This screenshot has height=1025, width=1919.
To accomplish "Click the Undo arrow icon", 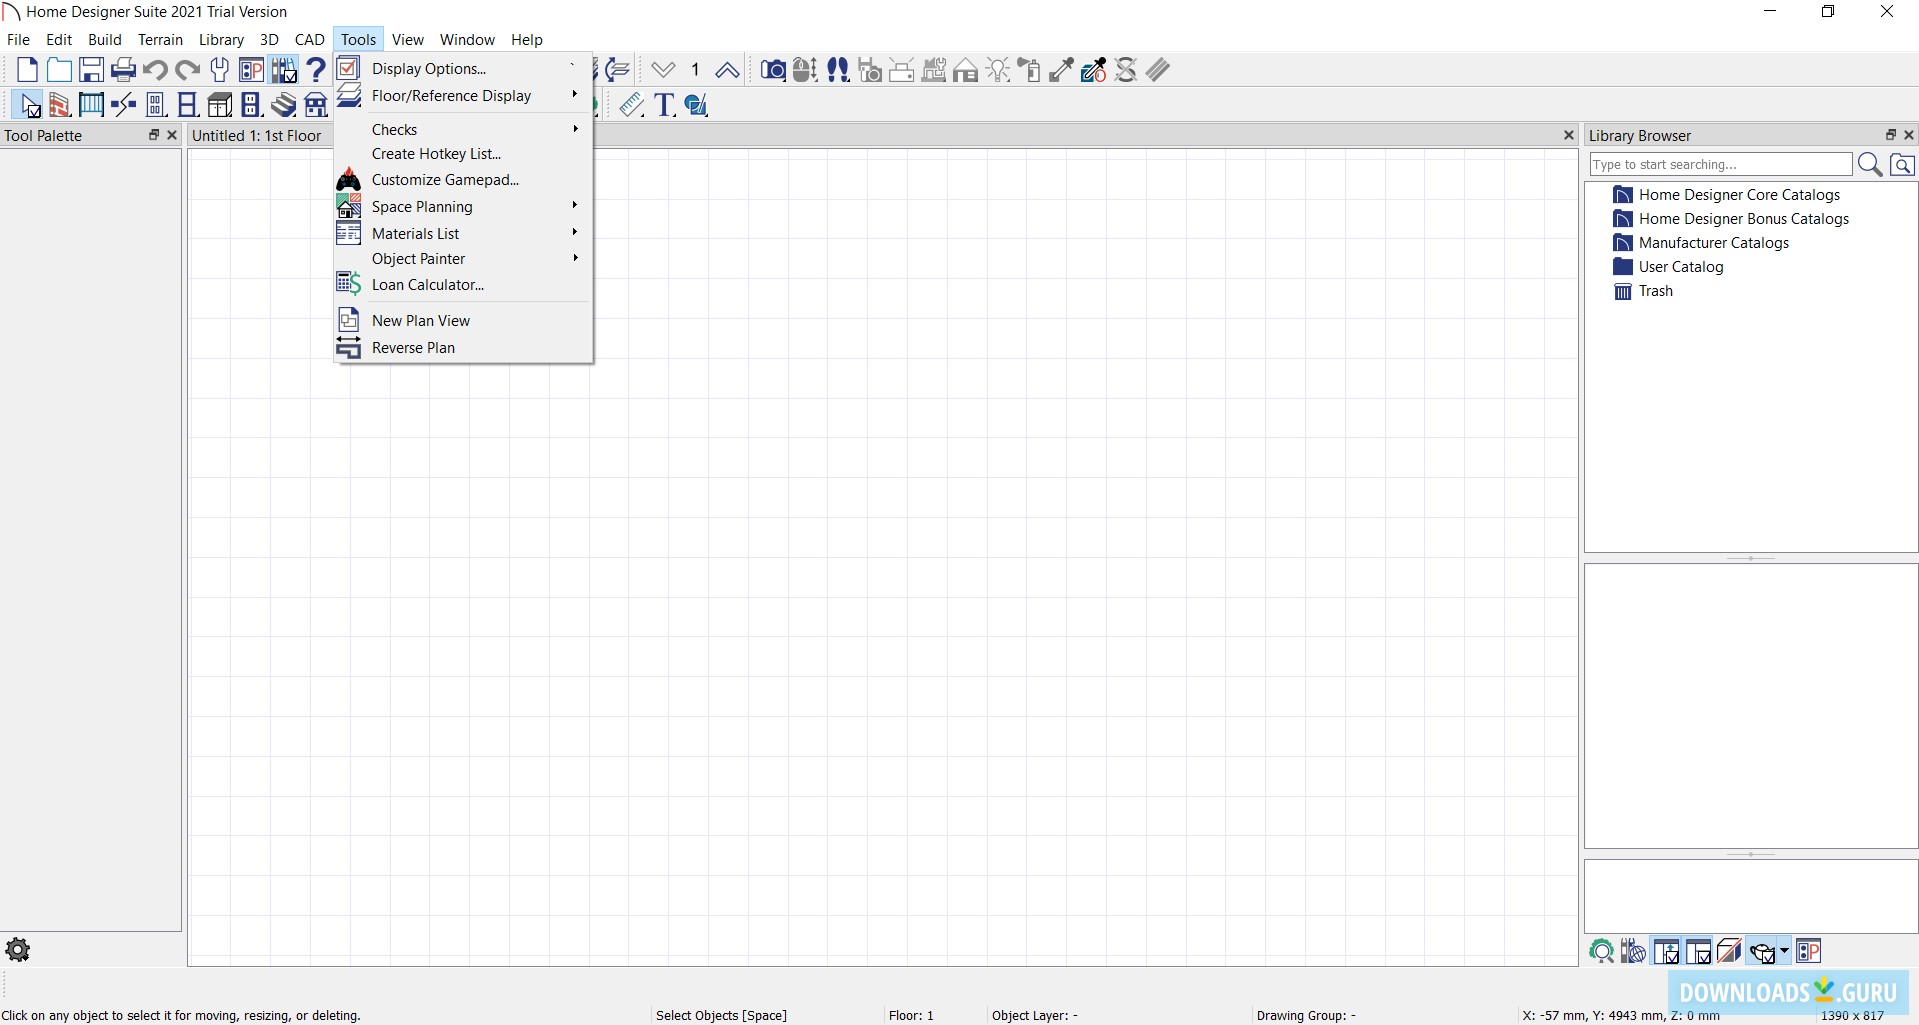I will 155,70.
